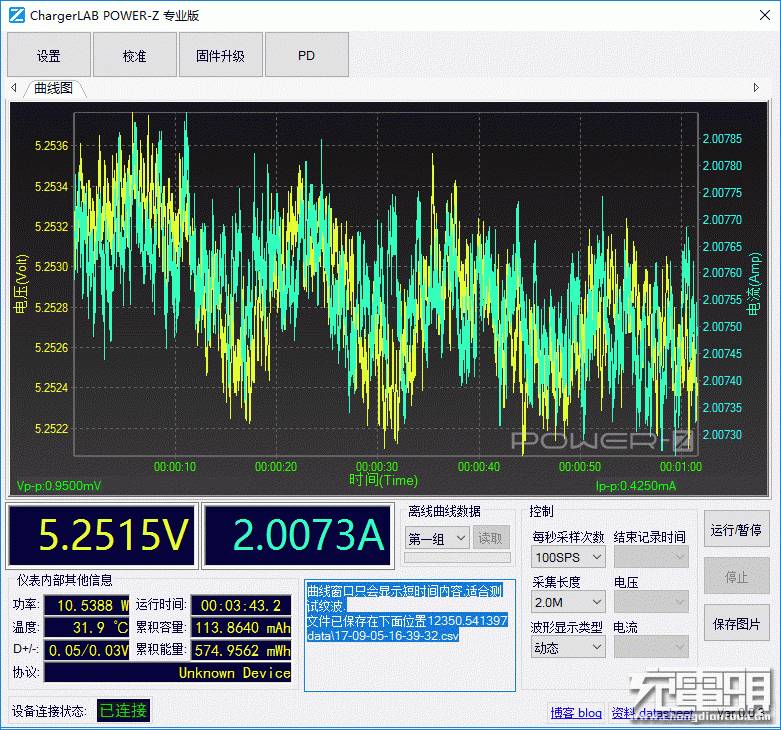The width and height of the screenshot is (781, 730).
Task: Open the 电压 dropdown
Action: tap(651, 602)
